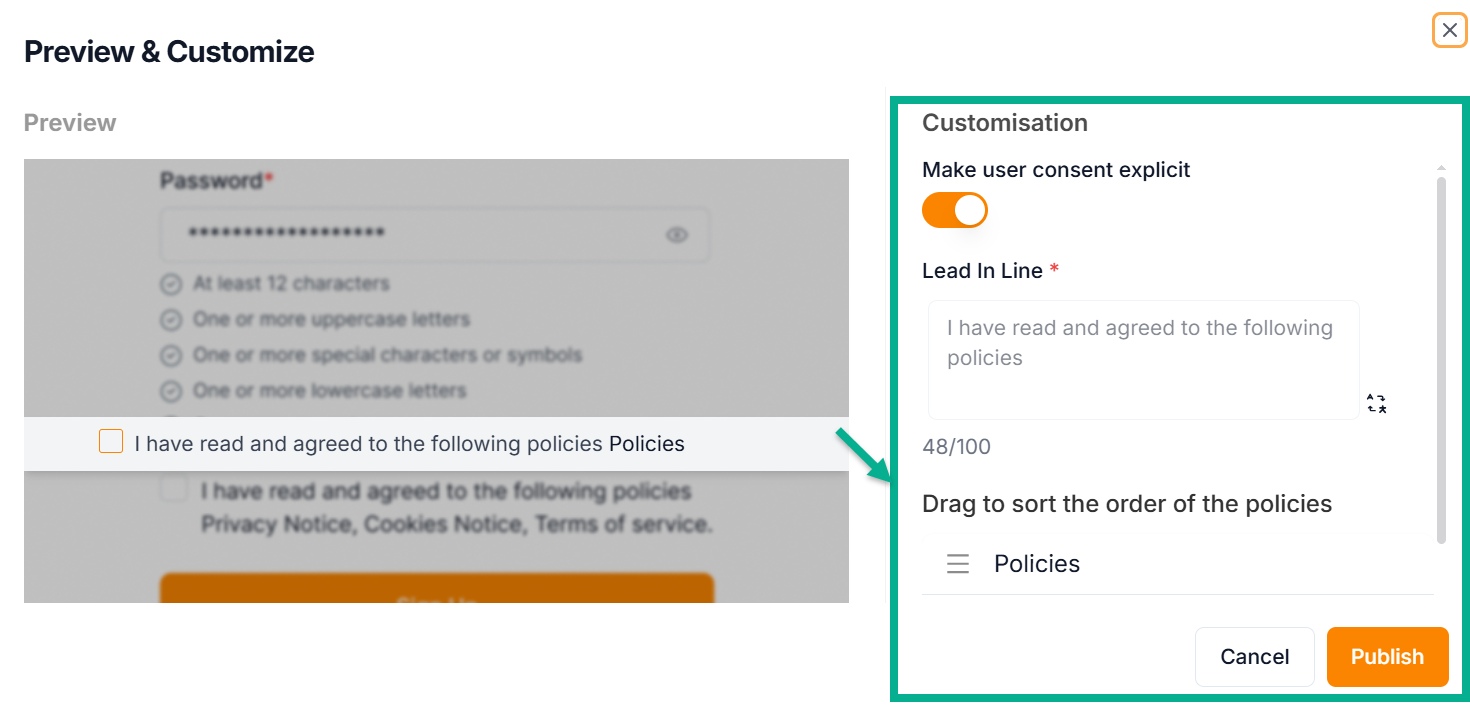
Task: Click the drag handle icon next to Policies
Action: pyautogui.click(x=958, y=564)
